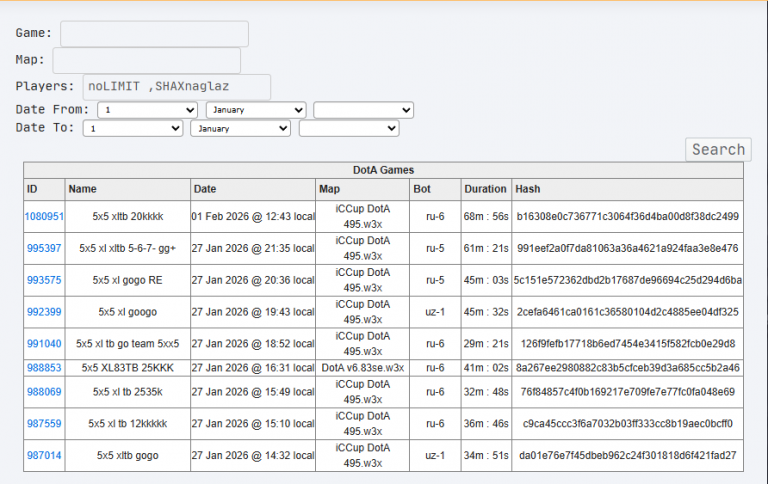Click date 27 Jan 2026 @ 21:35 local
This screenshot has height=484, width=768.
[253, 248]
